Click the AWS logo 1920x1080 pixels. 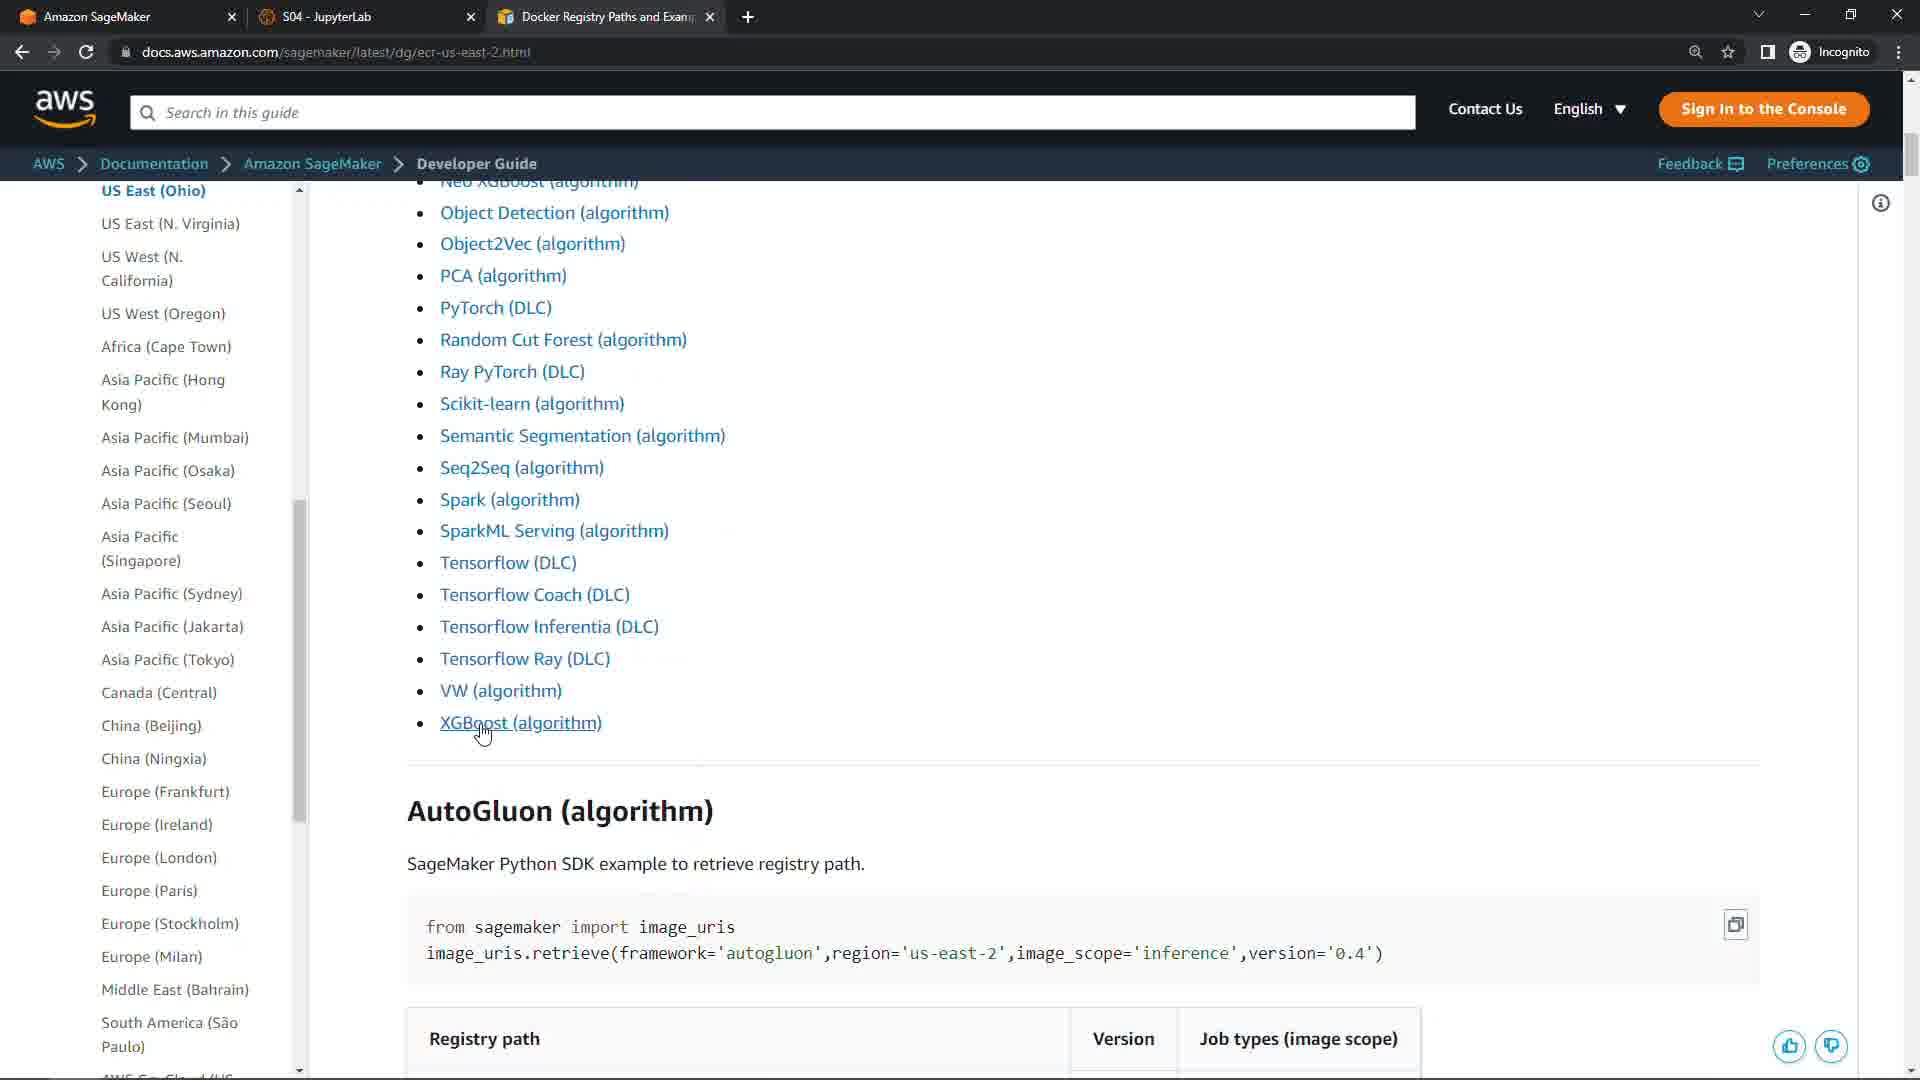click(x=65, y=110)
